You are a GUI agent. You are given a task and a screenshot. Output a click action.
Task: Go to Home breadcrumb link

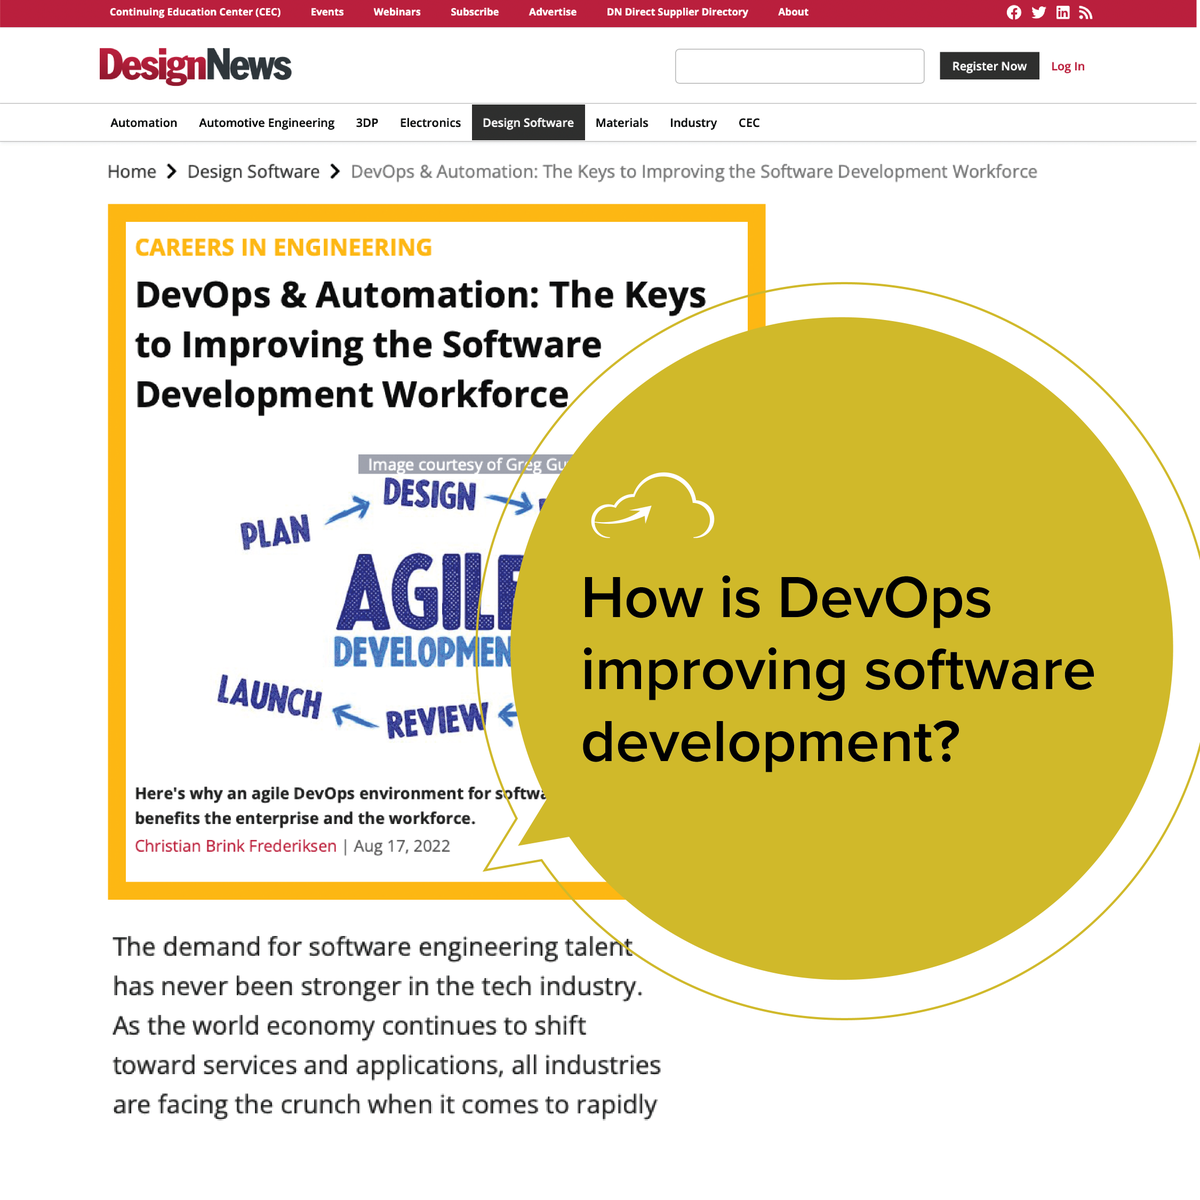point(132,172)
